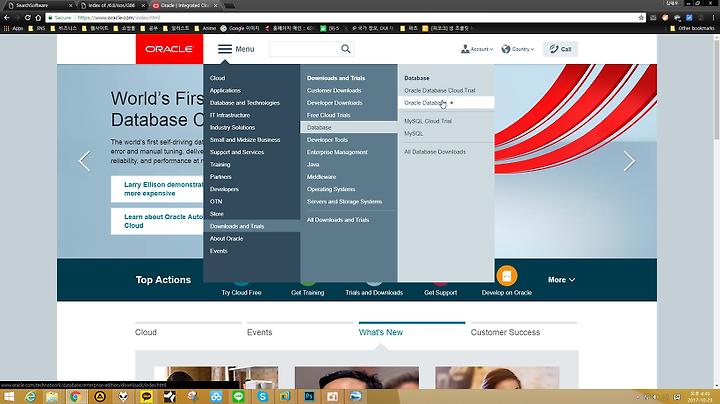
Task: Open Internet Explorer from taskbar
Action: [x=30, y=397]
